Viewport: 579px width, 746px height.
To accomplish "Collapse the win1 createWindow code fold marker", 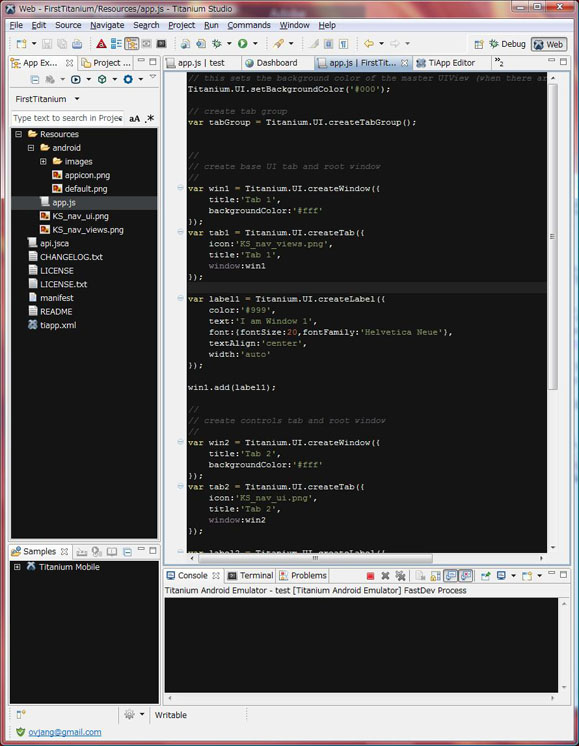I will point(180,188).
